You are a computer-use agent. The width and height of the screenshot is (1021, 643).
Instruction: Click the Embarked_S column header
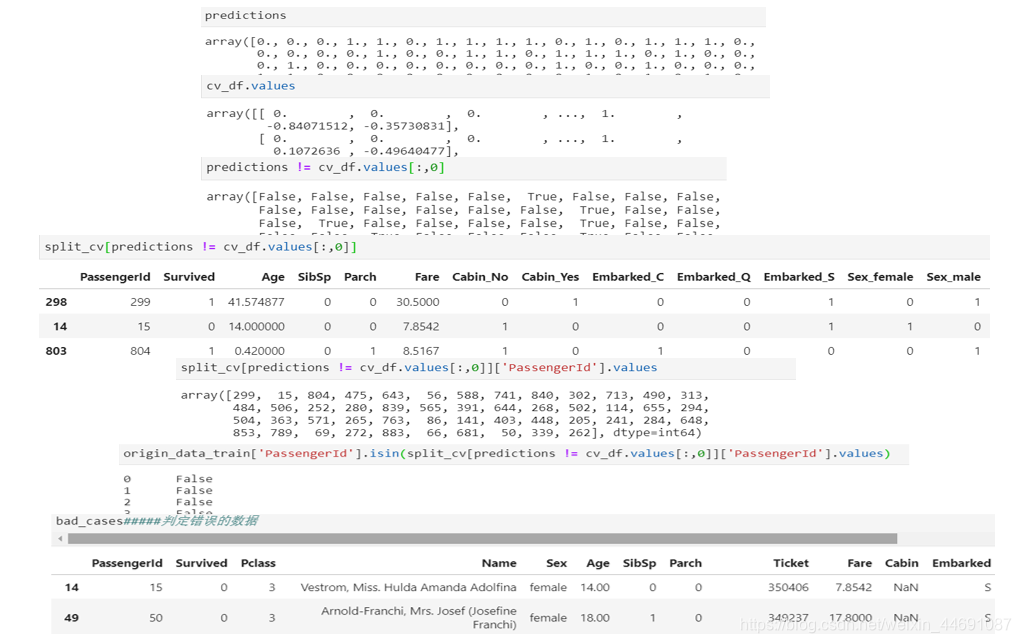pos(799,277)
